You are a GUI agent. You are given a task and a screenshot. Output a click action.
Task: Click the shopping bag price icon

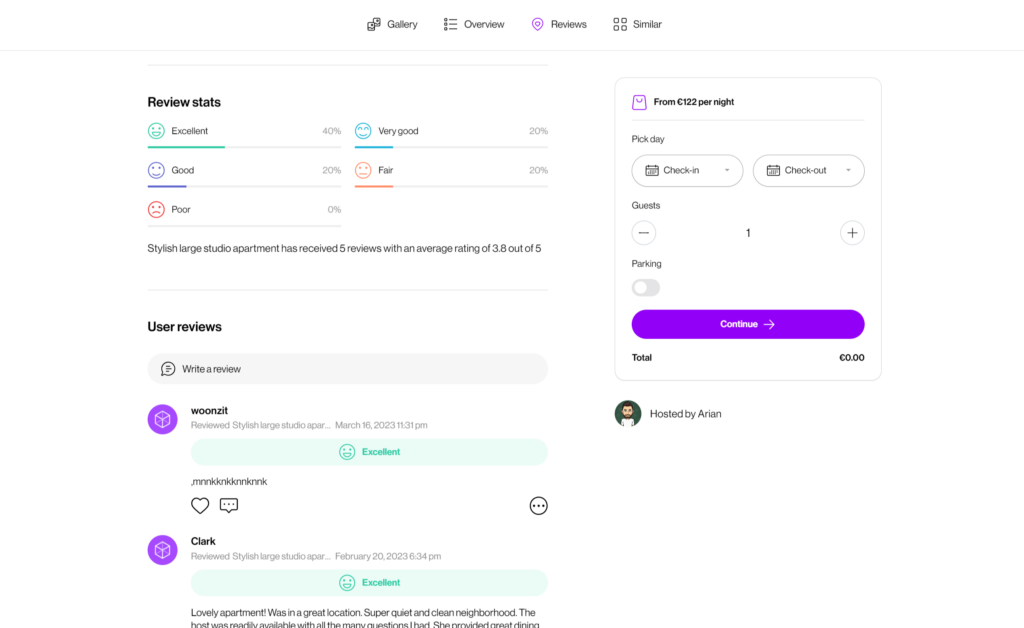click(x=639, y=102)
